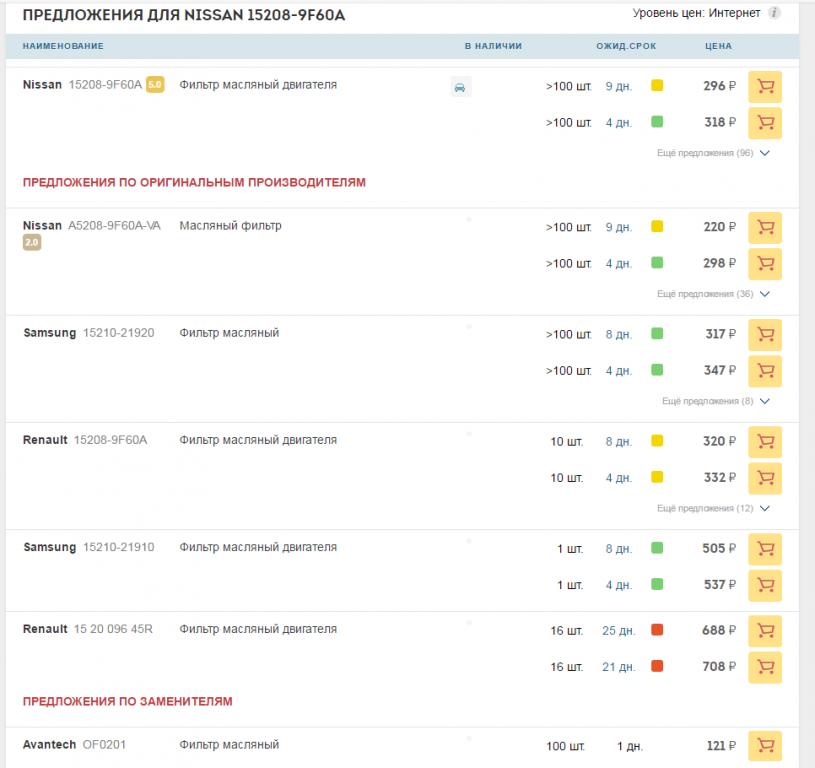The image size is (815, 768).
Task: Click the green delivery indicator for the 537 ₽ offer
Action: 657,584
